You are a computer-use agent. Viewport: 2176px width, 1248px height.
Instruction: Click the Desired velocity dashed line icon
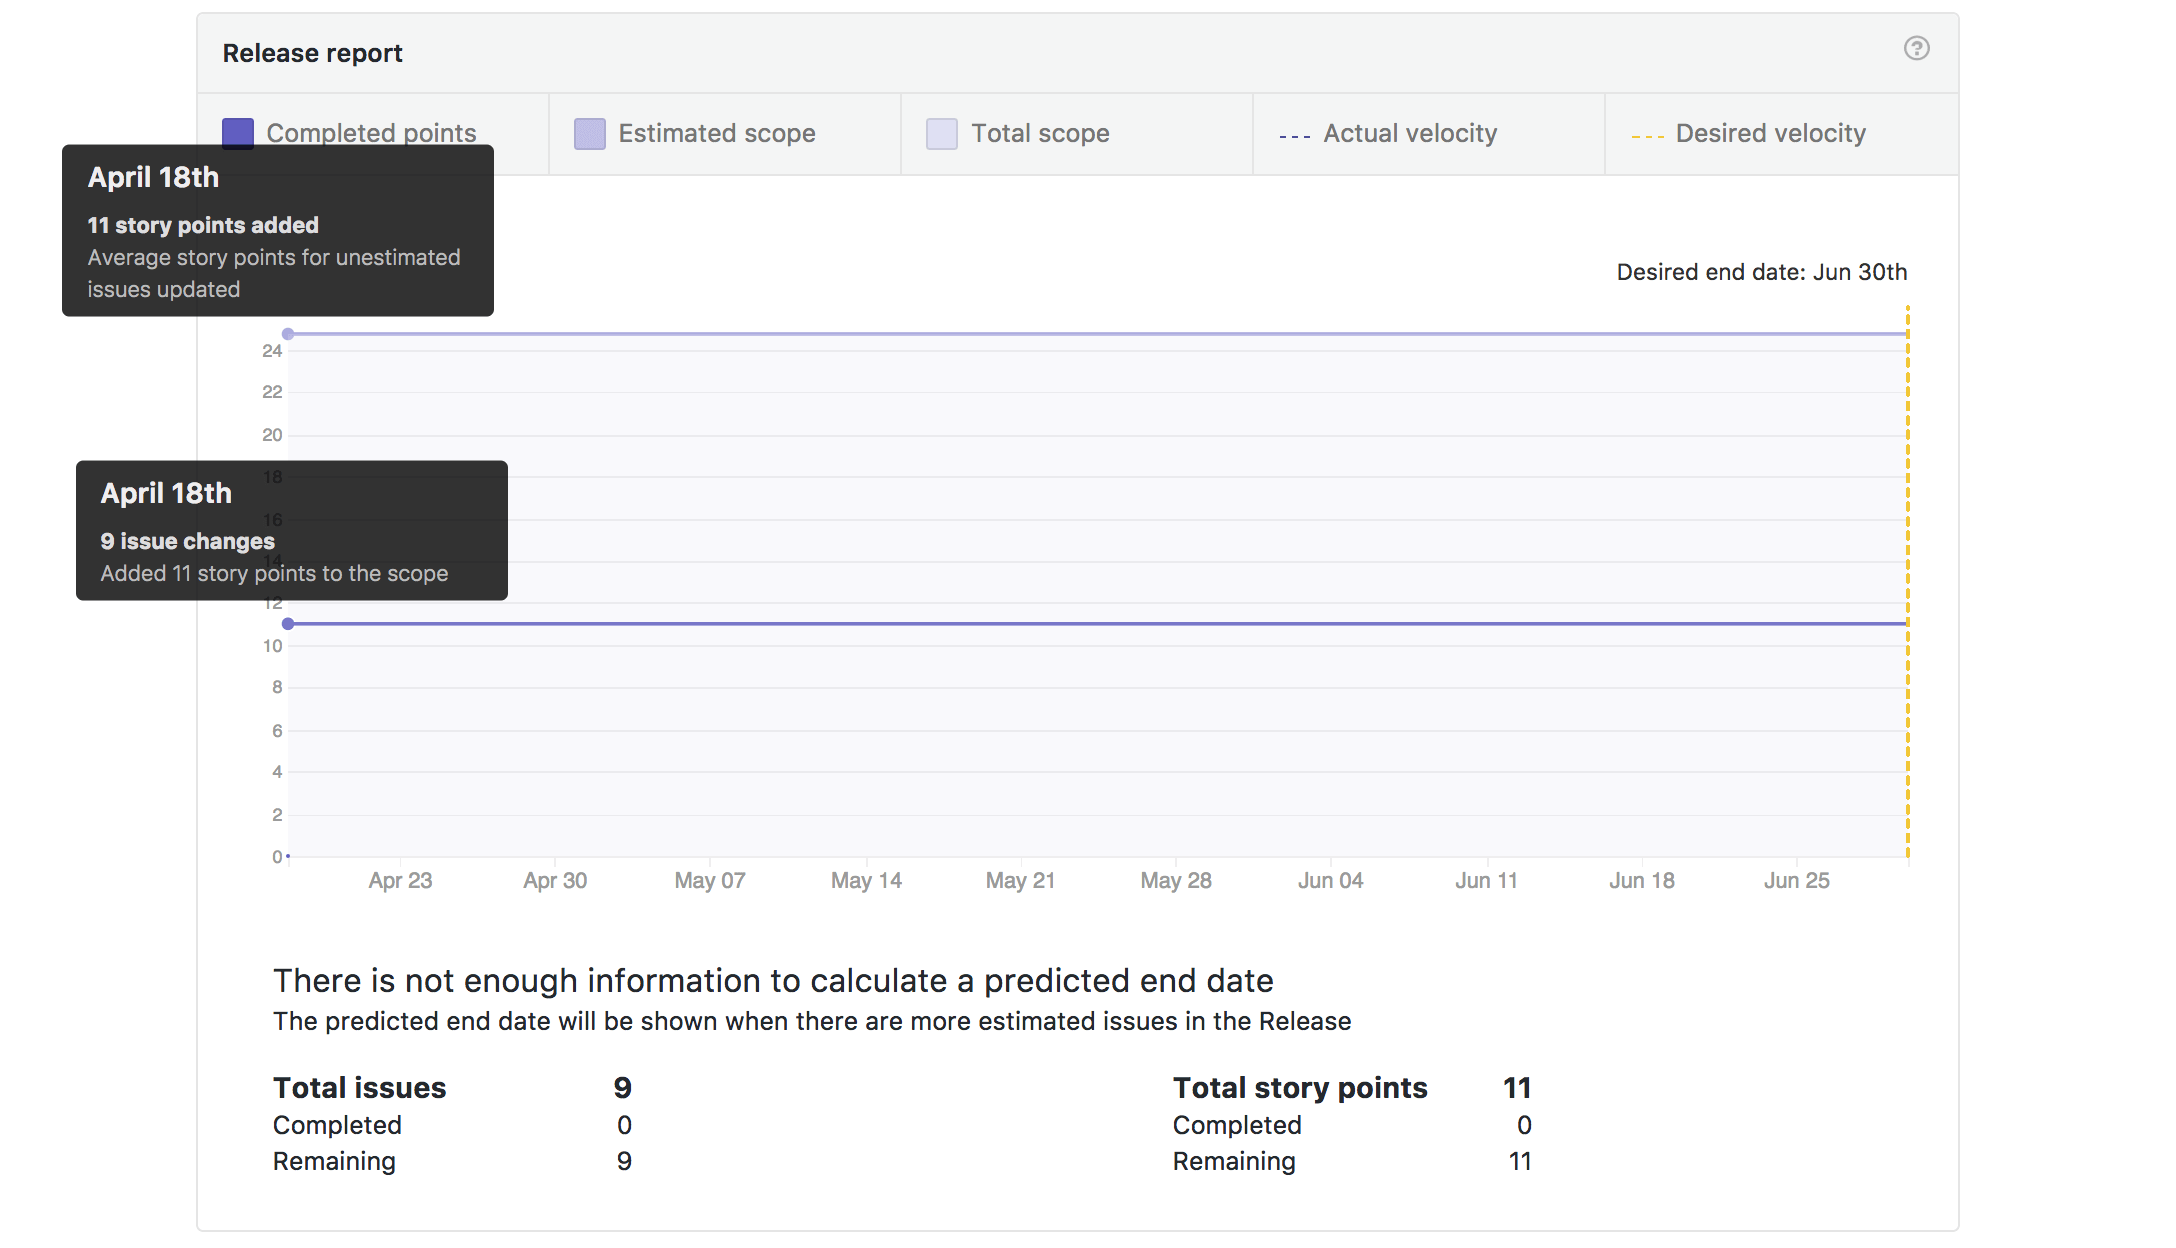pyautogui.click(x=1646, y=136)
